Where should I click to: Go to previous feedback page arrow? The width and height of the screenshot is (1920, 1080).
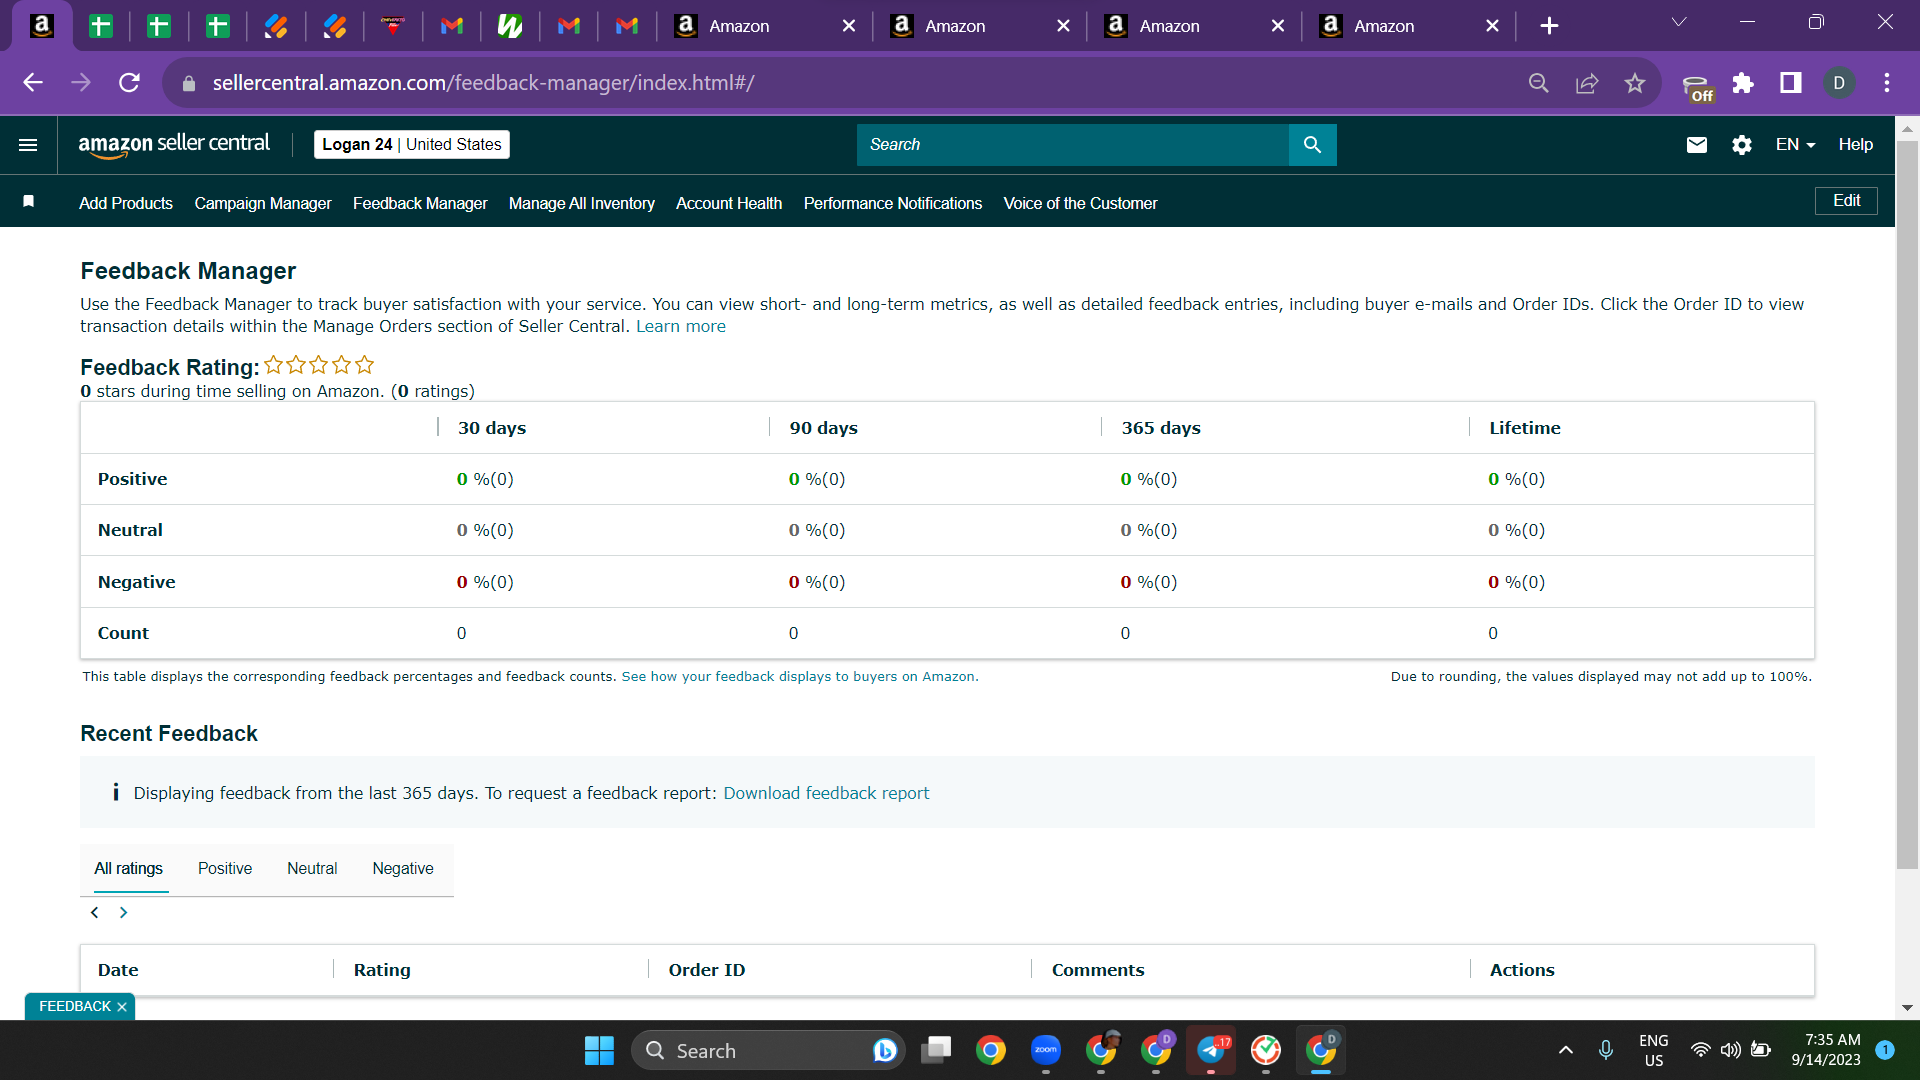coord(95,913)
